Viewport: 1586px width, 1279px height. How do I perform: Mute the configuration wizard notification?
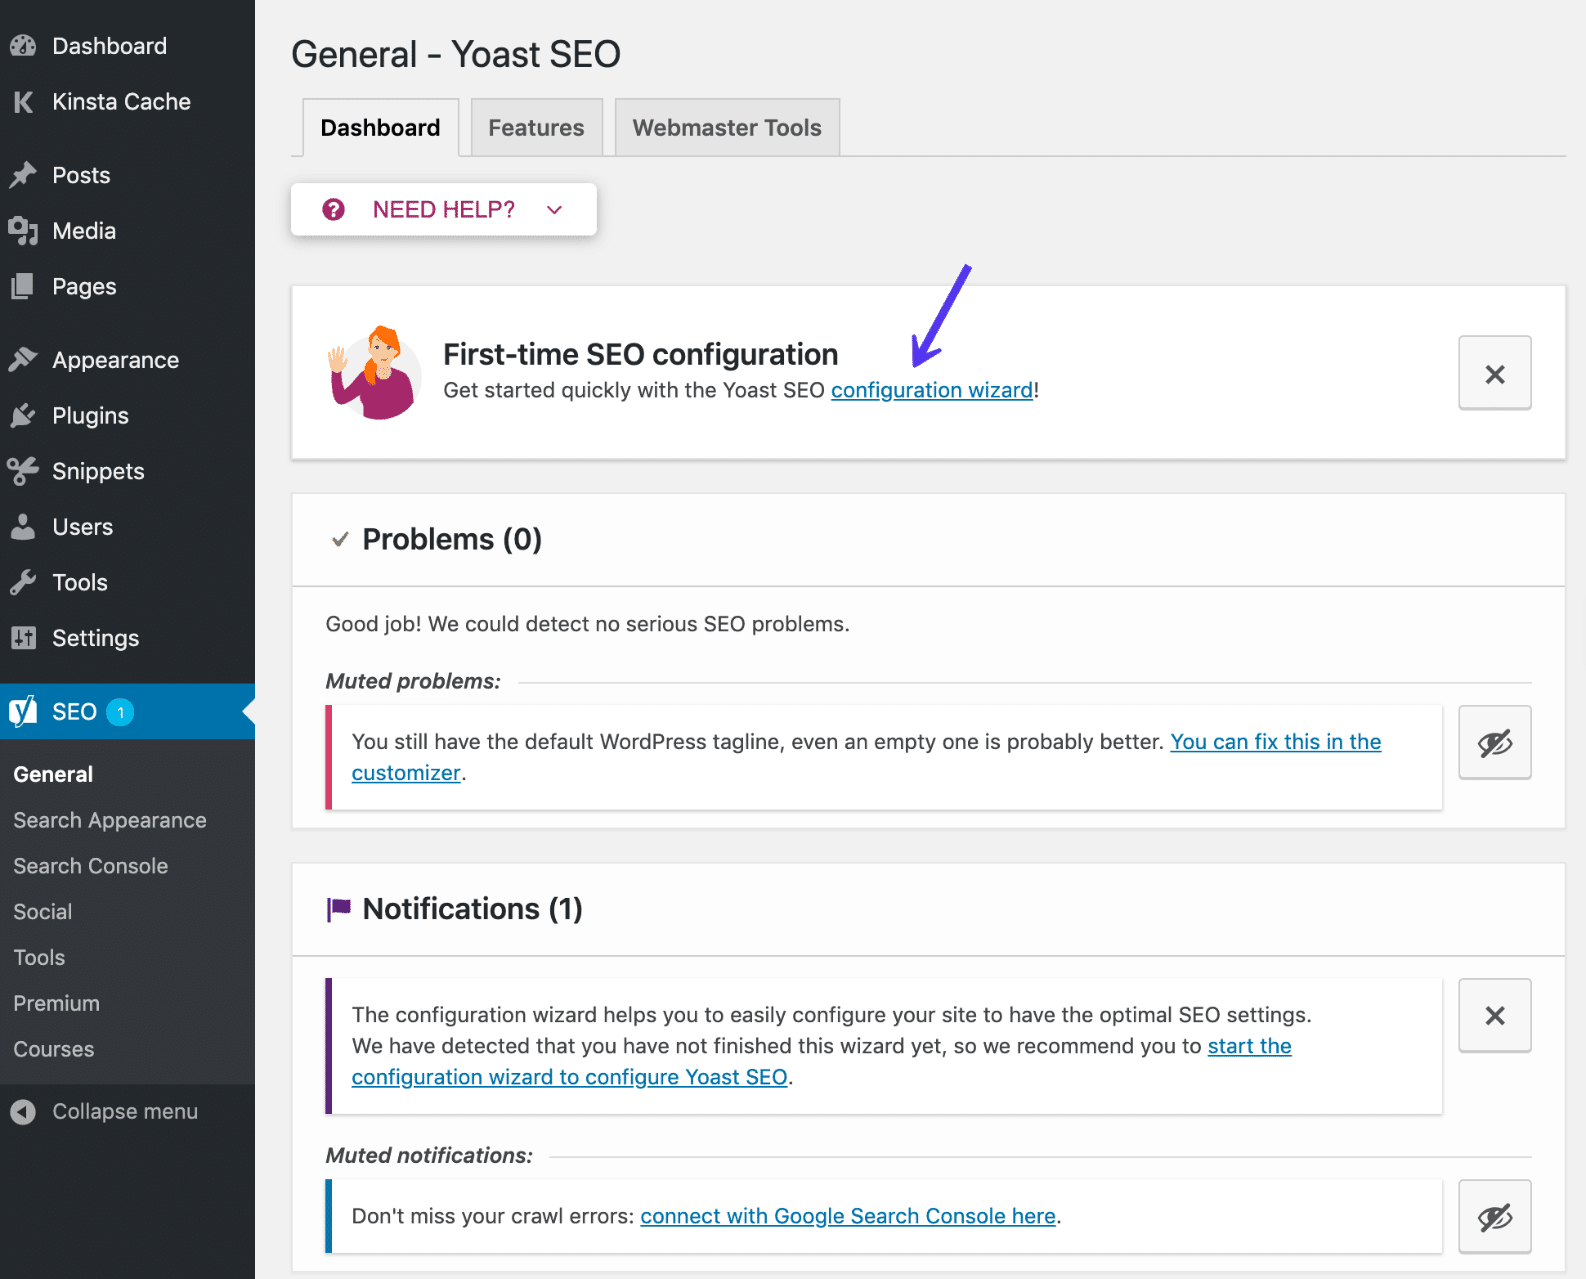[1494, 1016]
